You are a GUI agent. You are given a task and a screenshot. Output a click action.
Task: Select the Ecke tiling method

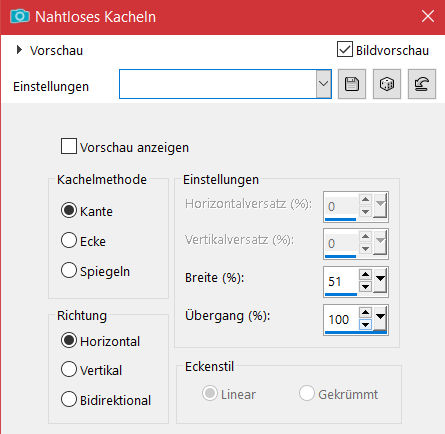pos(69,240)
